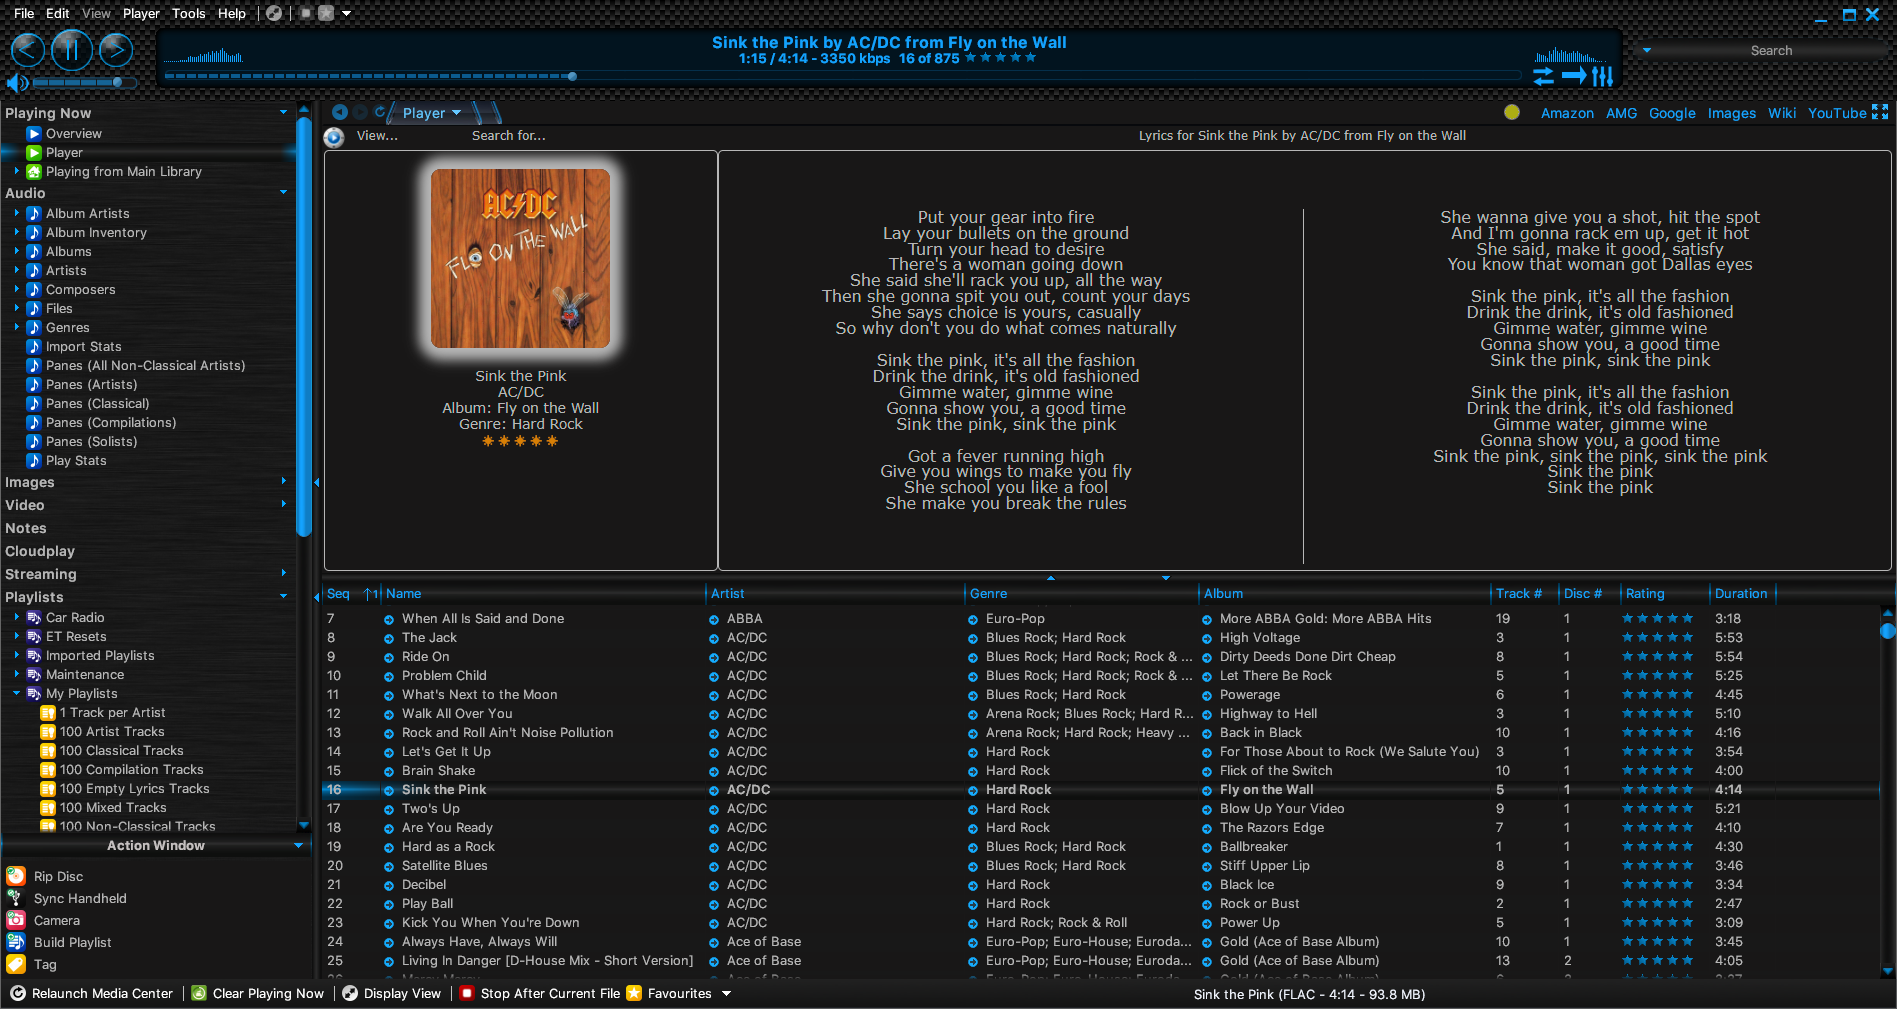Image resolution: width=1897 pixels, height=1009 pixels.
Task: Open the Car Radio playlist
Action: pyautogui.click(x=75, y=618)
